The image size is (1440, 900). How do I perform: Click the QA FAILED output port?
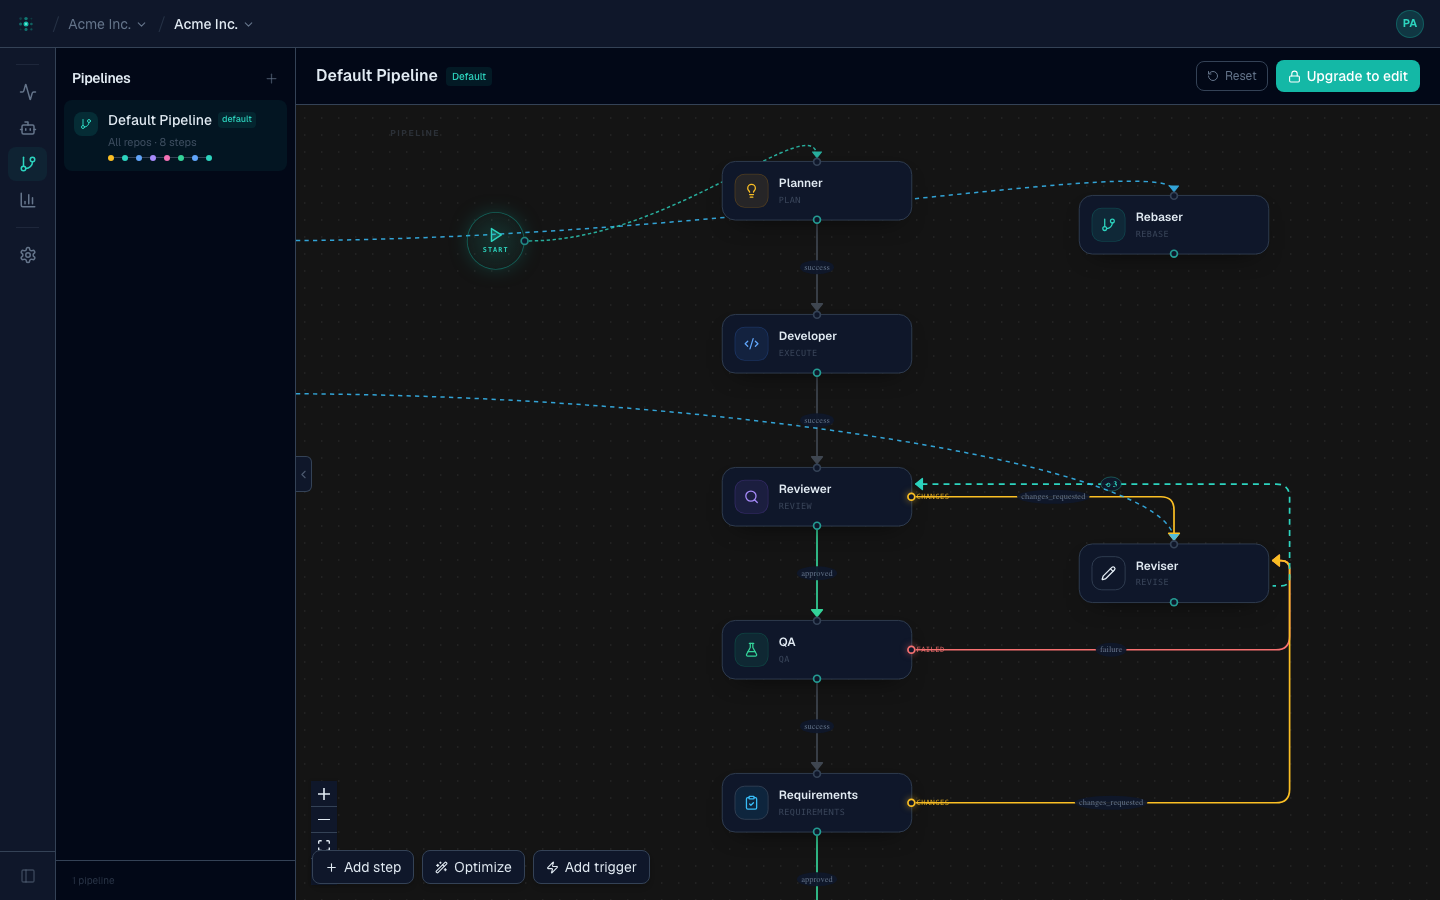coord(911,650)
